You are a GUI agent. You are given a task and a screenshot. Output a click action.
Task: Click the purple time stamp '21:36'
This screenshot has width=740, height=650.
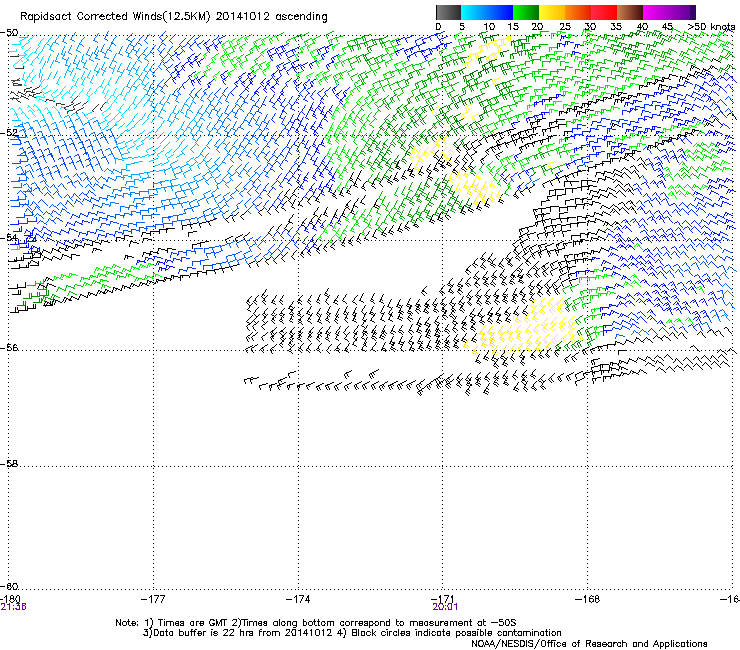tap(13, 607)
